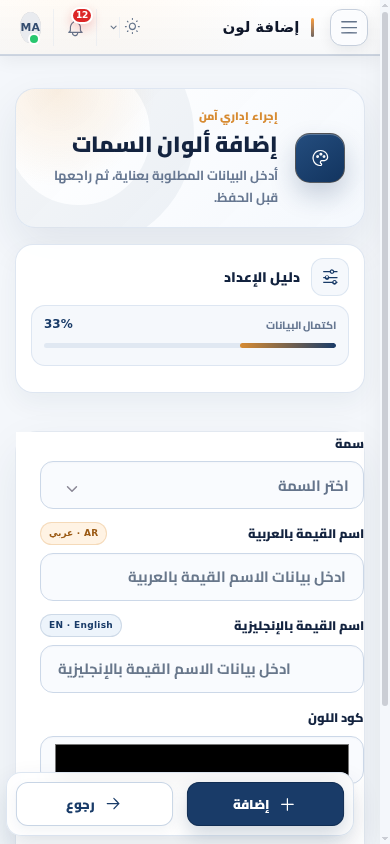Click the sliders setup guide icon
This screenshot has width=390, height=844.
pos(330,277)
